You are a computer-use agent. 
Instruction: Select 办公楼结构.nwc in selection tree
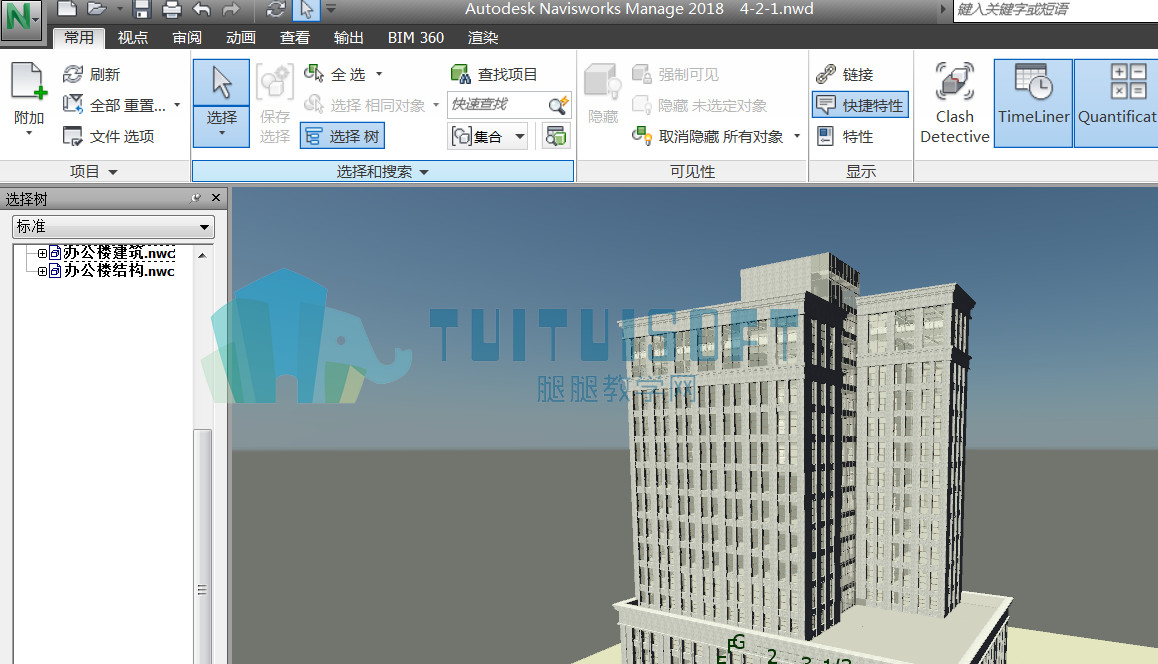(119, 271)
